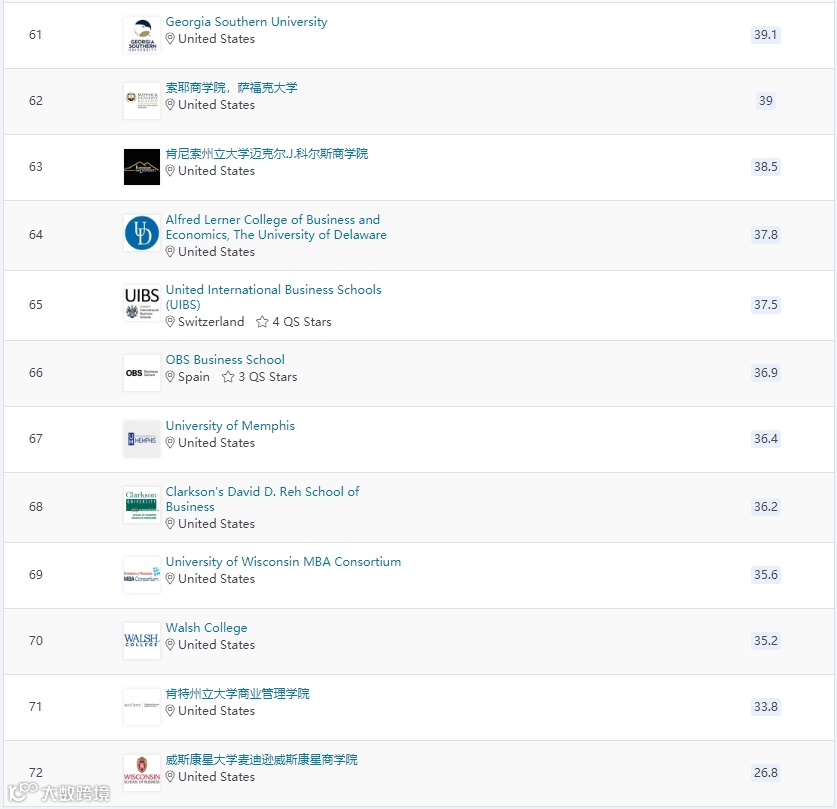Click the OBS Business School logo
The width and height of the screenshot is (837, 809).
pos(142,373)
